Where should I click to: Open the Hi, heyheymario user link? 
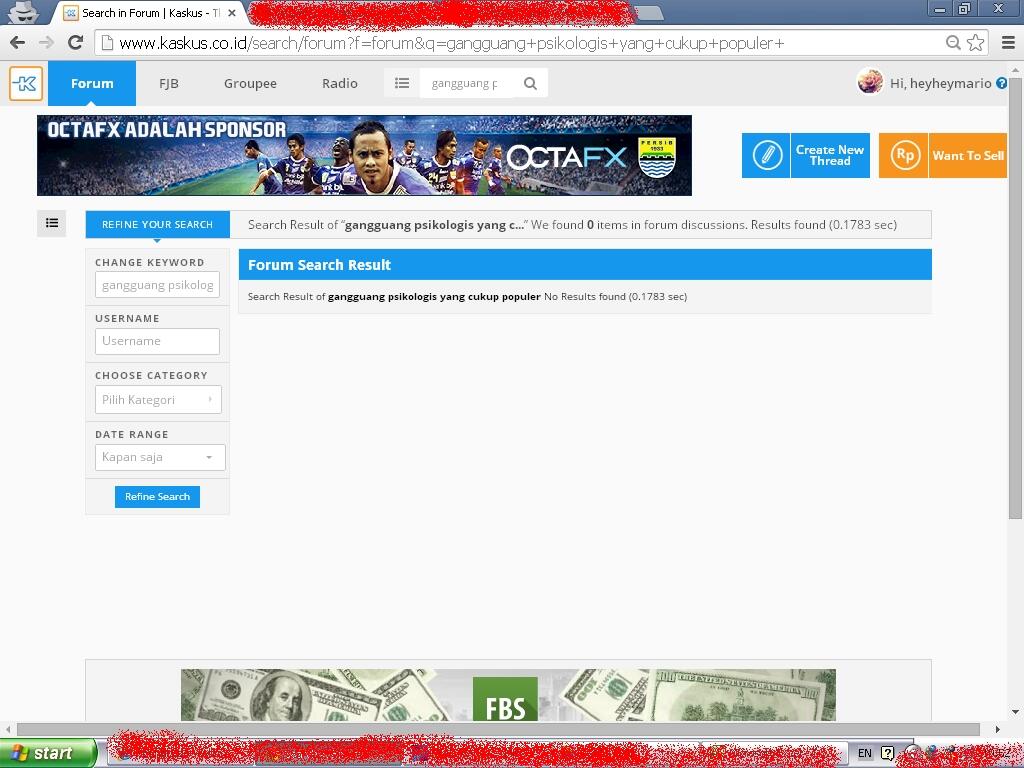point(940,84)
